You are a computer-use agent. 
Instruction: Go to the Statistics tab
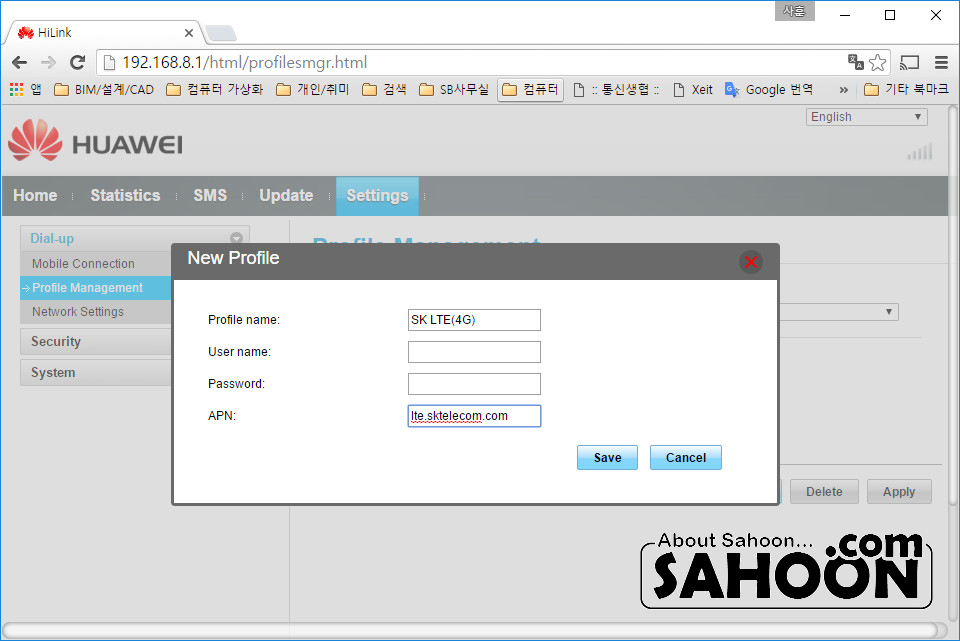(126, 195)
